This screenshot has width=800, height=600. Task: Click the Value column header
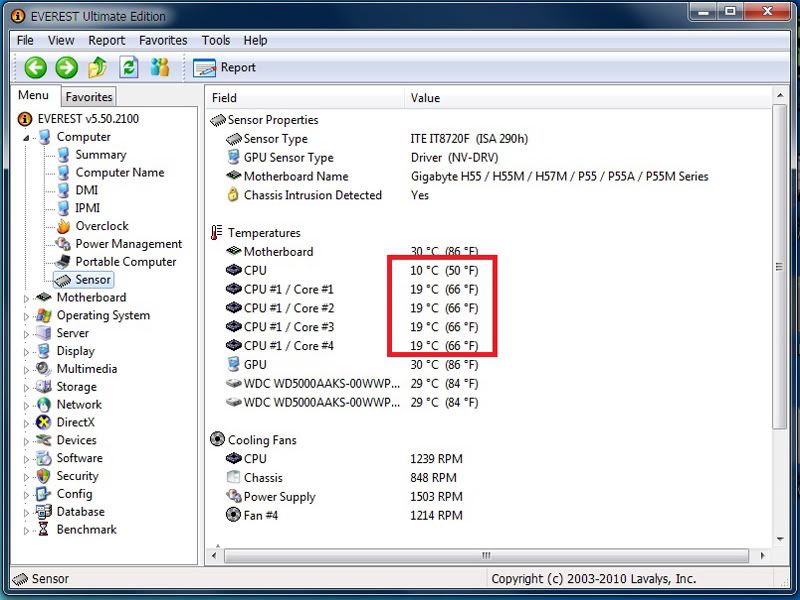[x=588, y=98]
